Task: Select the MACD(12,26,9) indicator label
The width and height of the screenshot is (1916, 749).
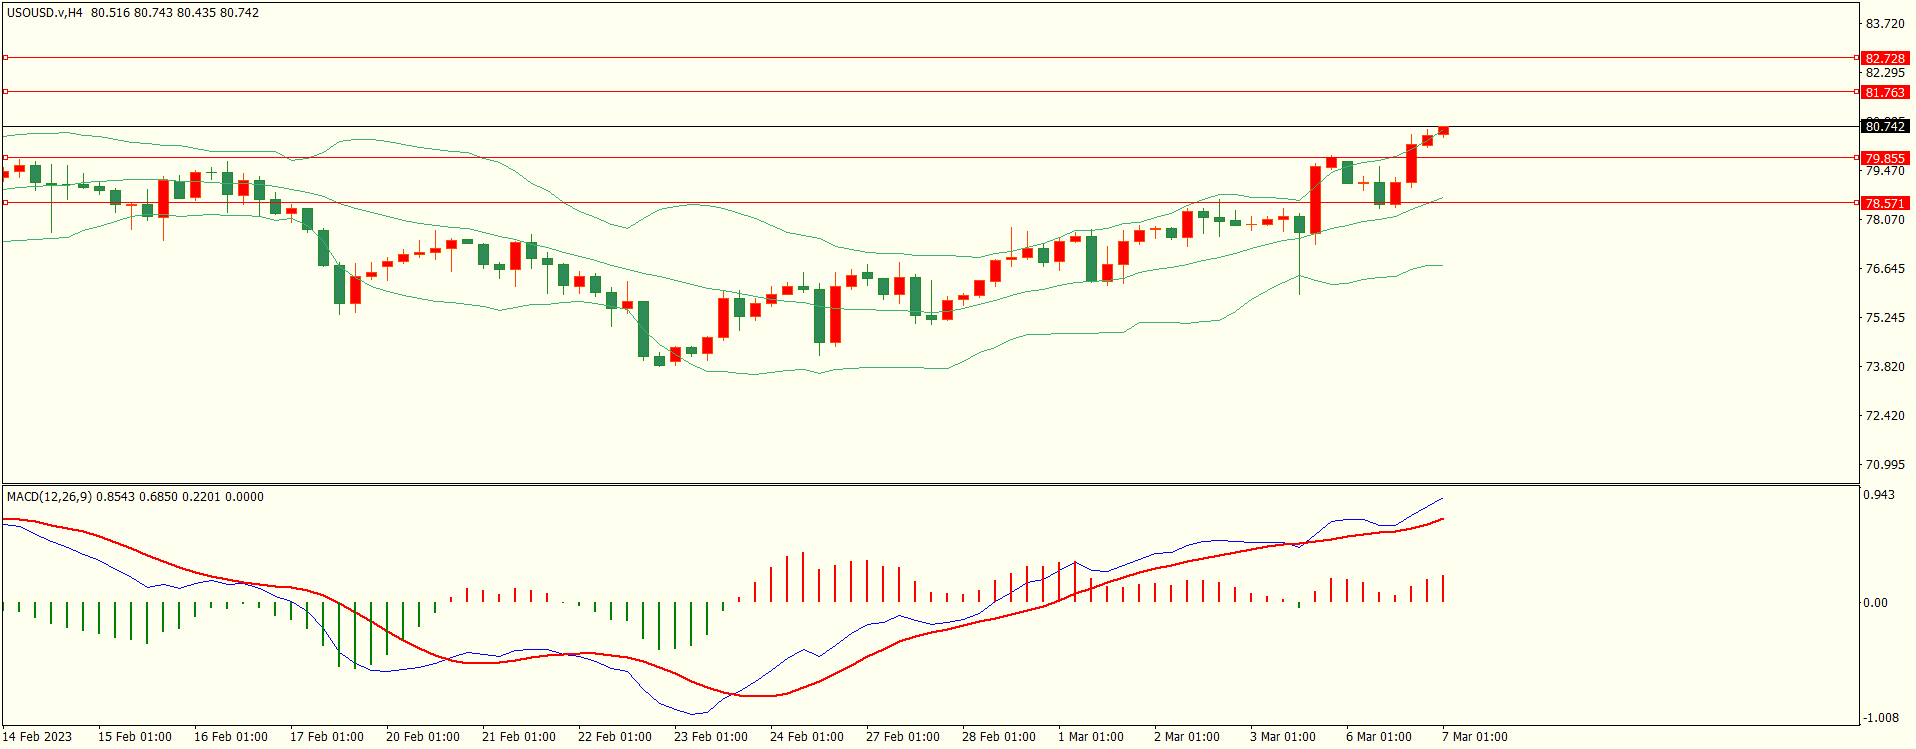Action: click(49, 497)
